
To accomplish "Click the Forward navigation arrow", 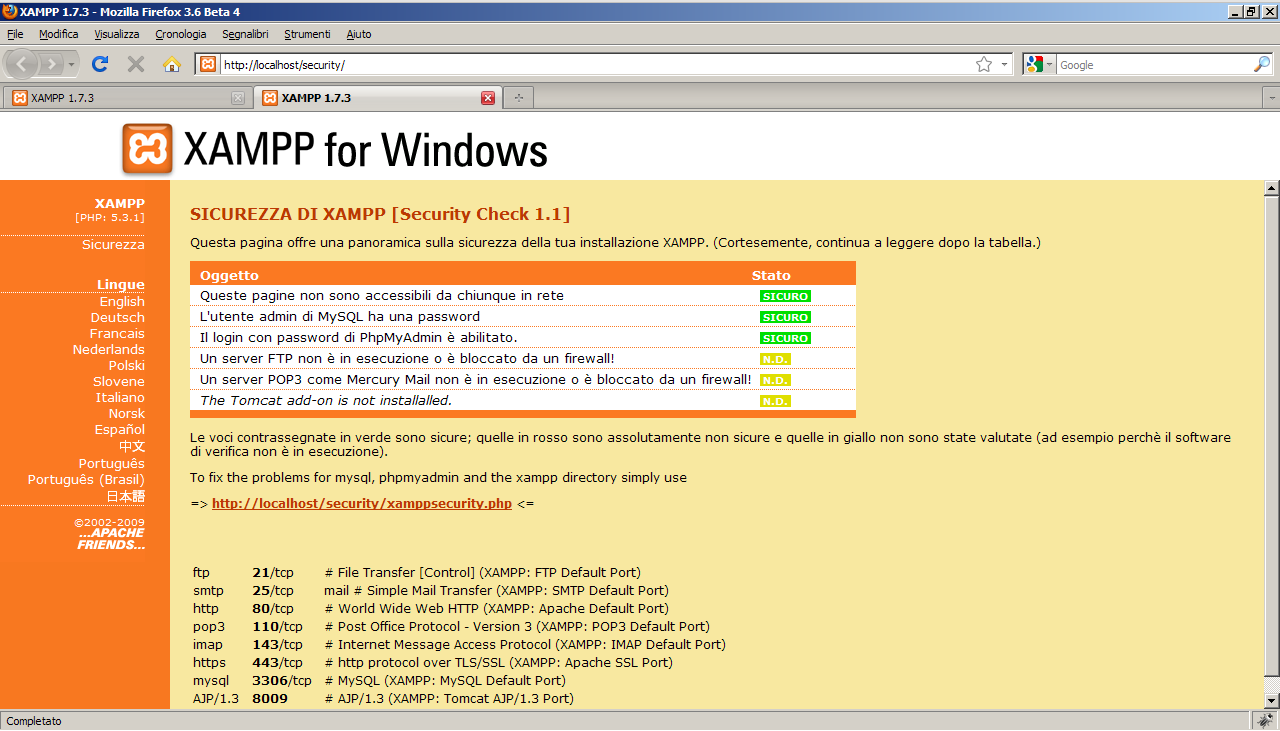I will (x=51, y=64).
